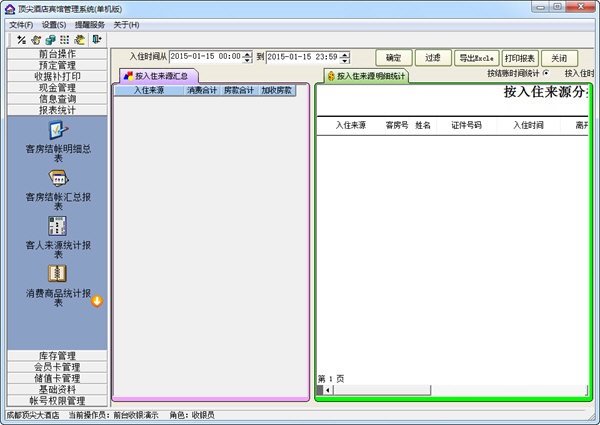Viewport: 600px width, 425px height.
Task: Click the 入住时间 column in the detail report
Action: pos(528,125)
